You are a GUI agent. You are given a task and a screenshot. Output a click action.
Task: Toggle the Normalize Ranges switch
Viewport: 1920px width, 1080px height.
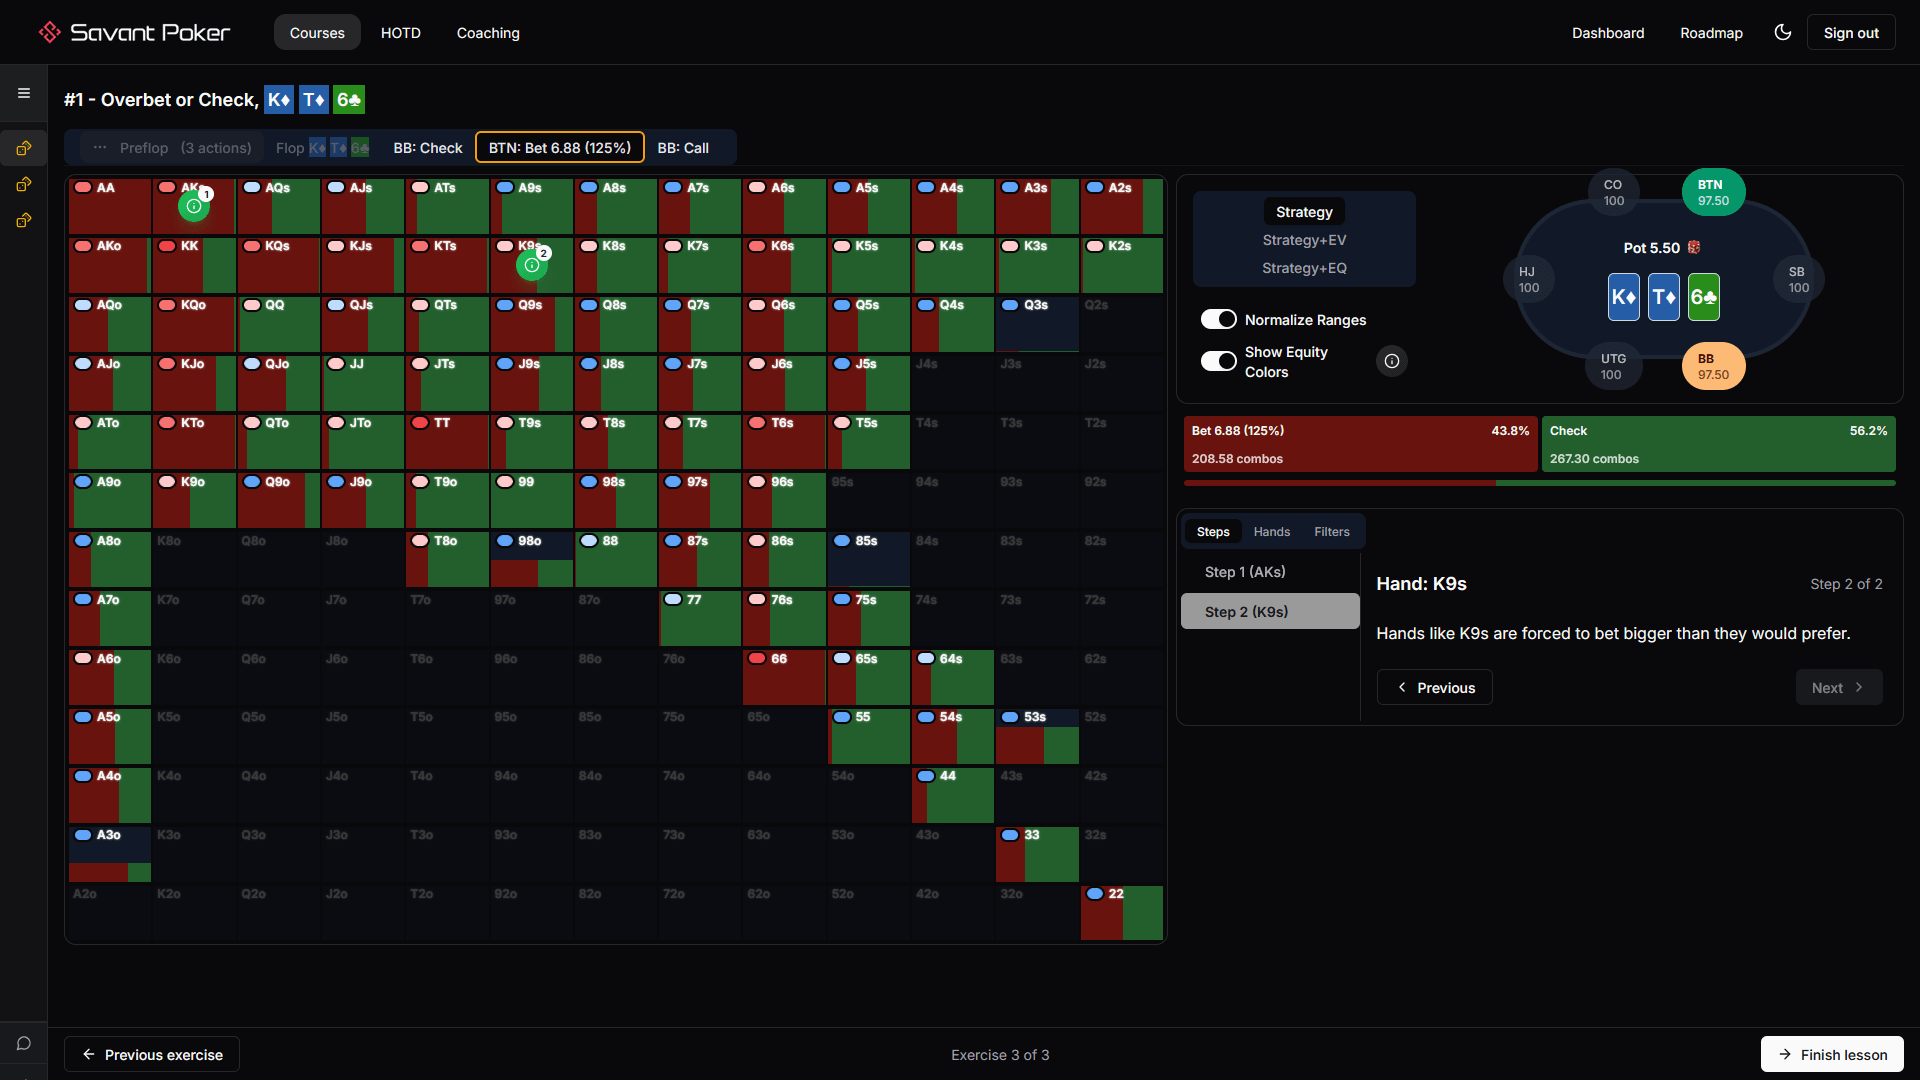1218,319
